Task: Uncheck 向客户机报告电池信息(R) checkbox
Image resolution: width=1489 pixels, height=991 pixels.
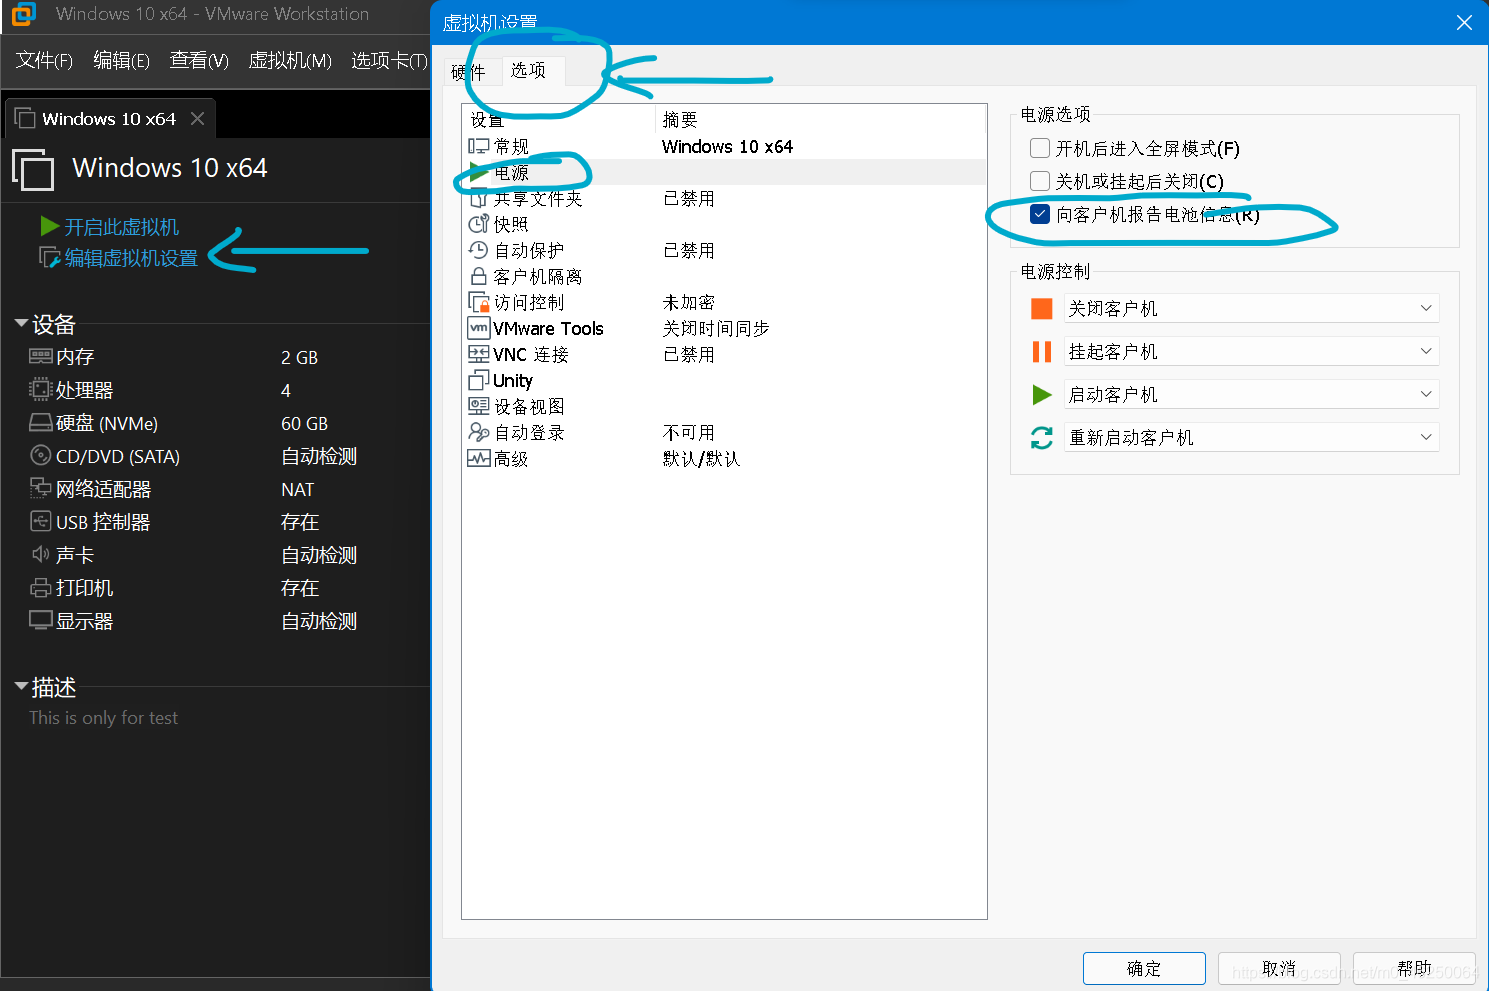Action: coord(1040,214)
